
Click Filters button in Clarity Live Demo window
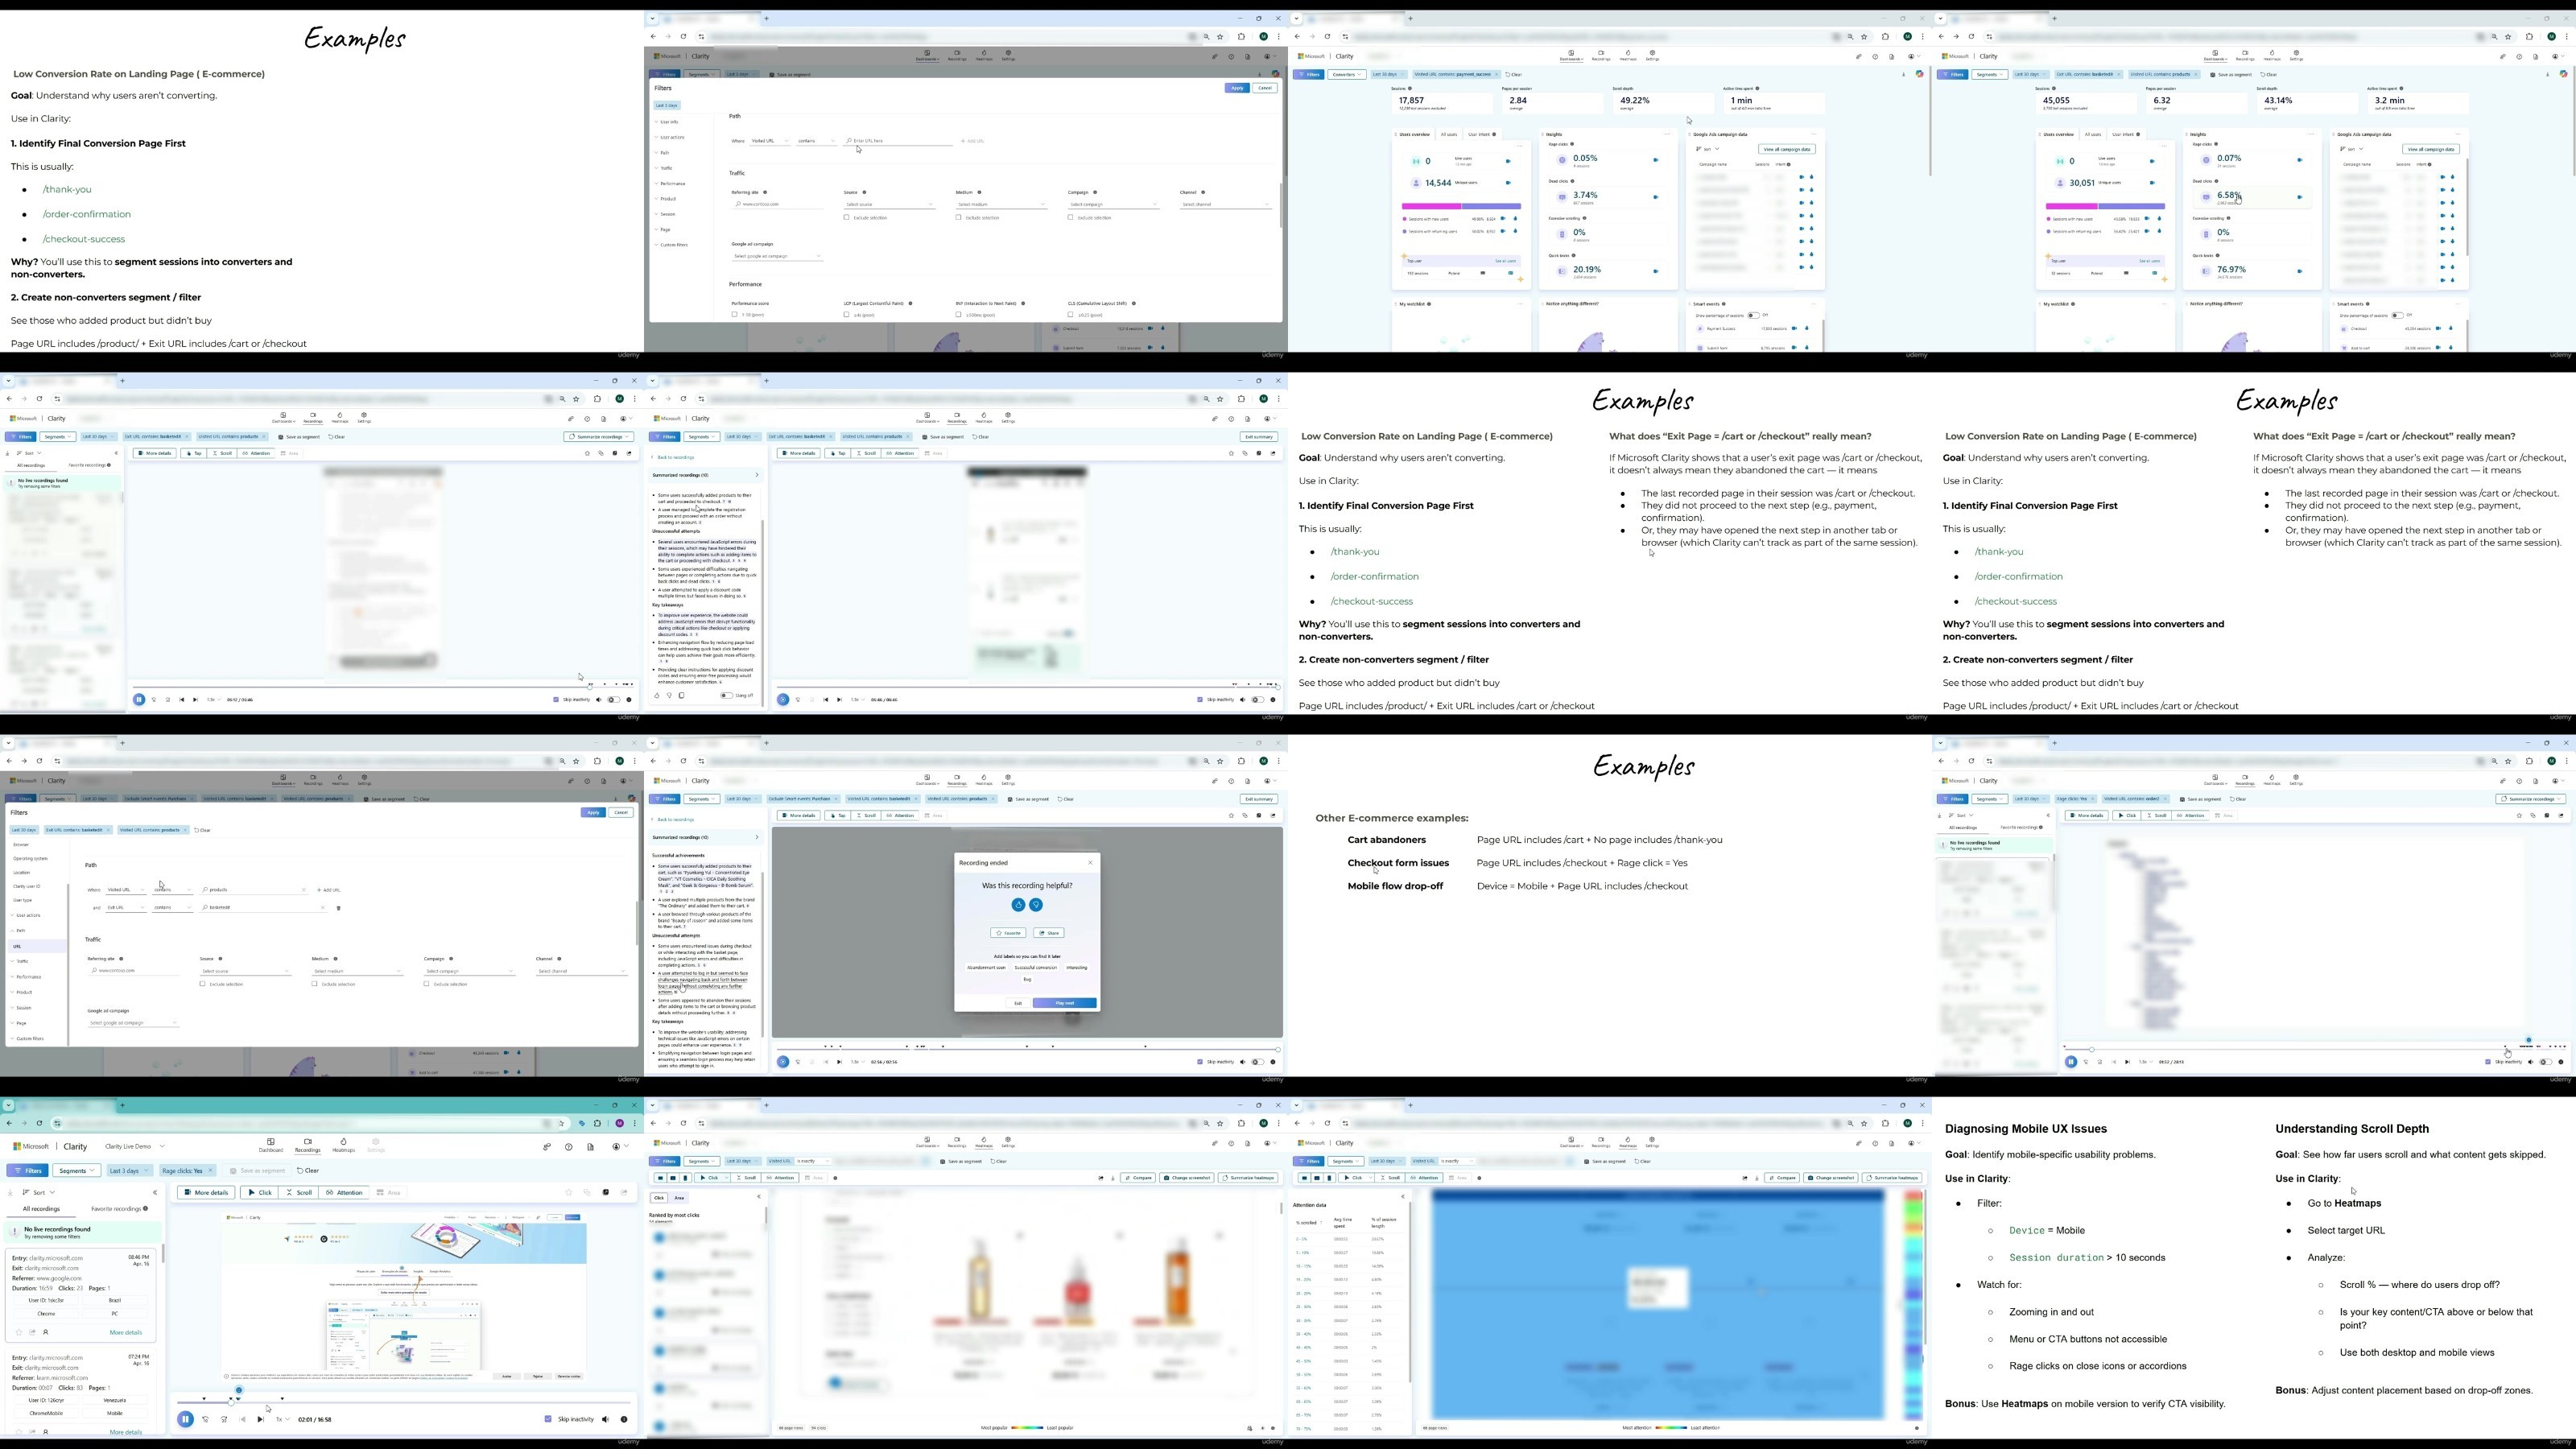point(28,1171)
